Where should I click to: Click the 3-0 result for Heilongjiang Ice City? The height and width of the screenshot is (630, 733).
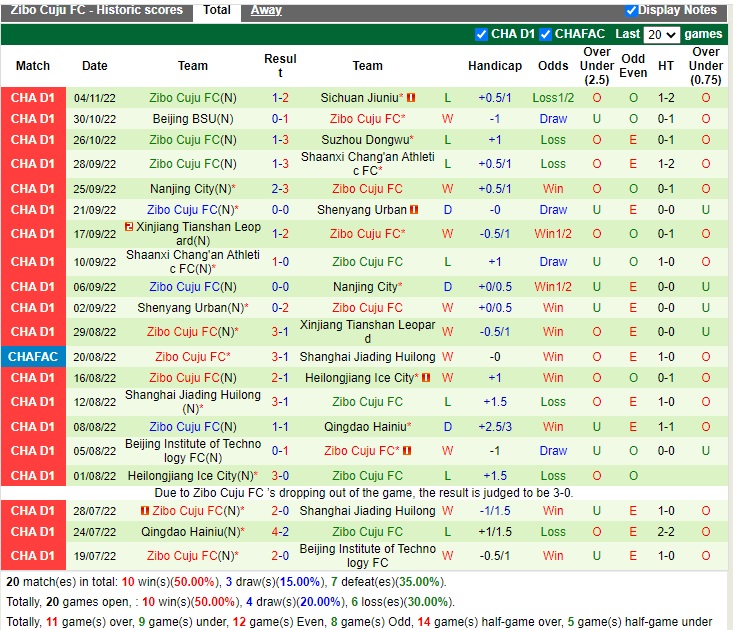click(x=280, y=476)
